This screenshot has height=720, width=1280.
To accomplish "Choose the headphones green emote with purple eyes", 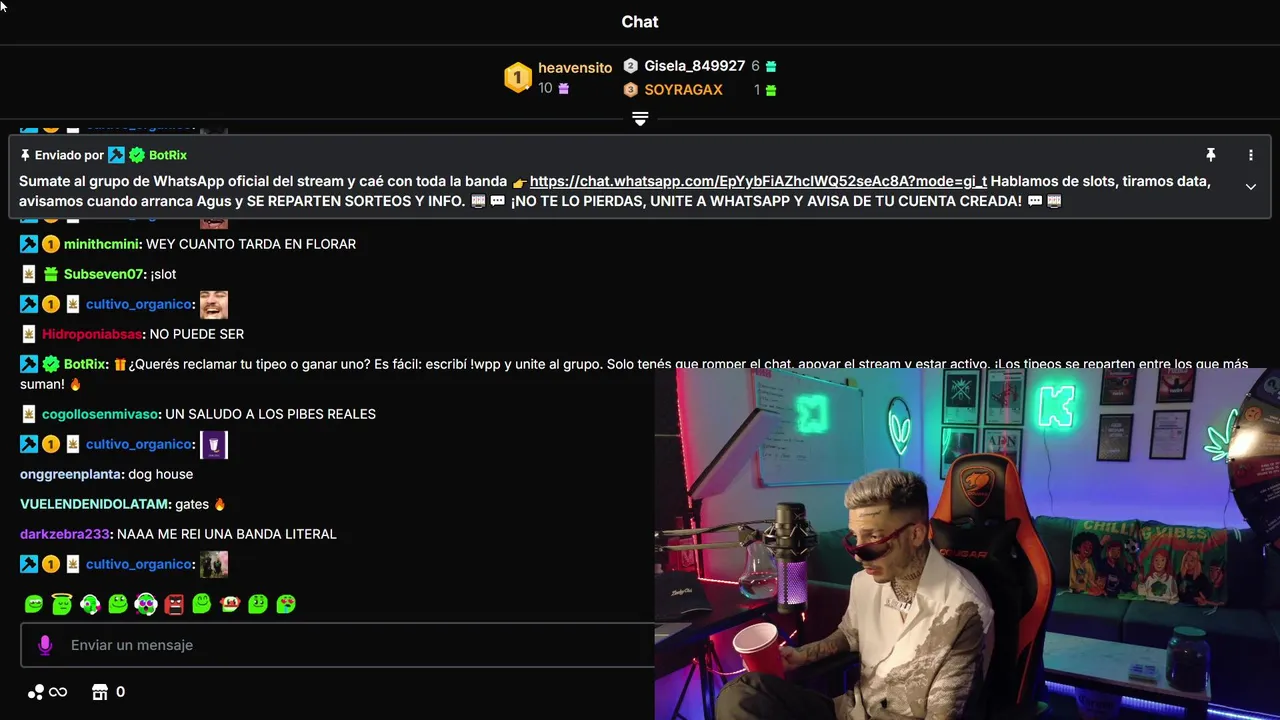I will (x=146, y=604).
